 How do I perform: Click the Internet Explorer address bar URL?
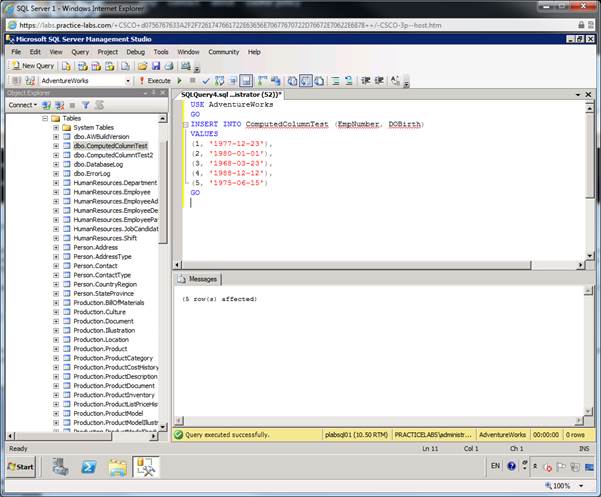(x=230, y=25)
